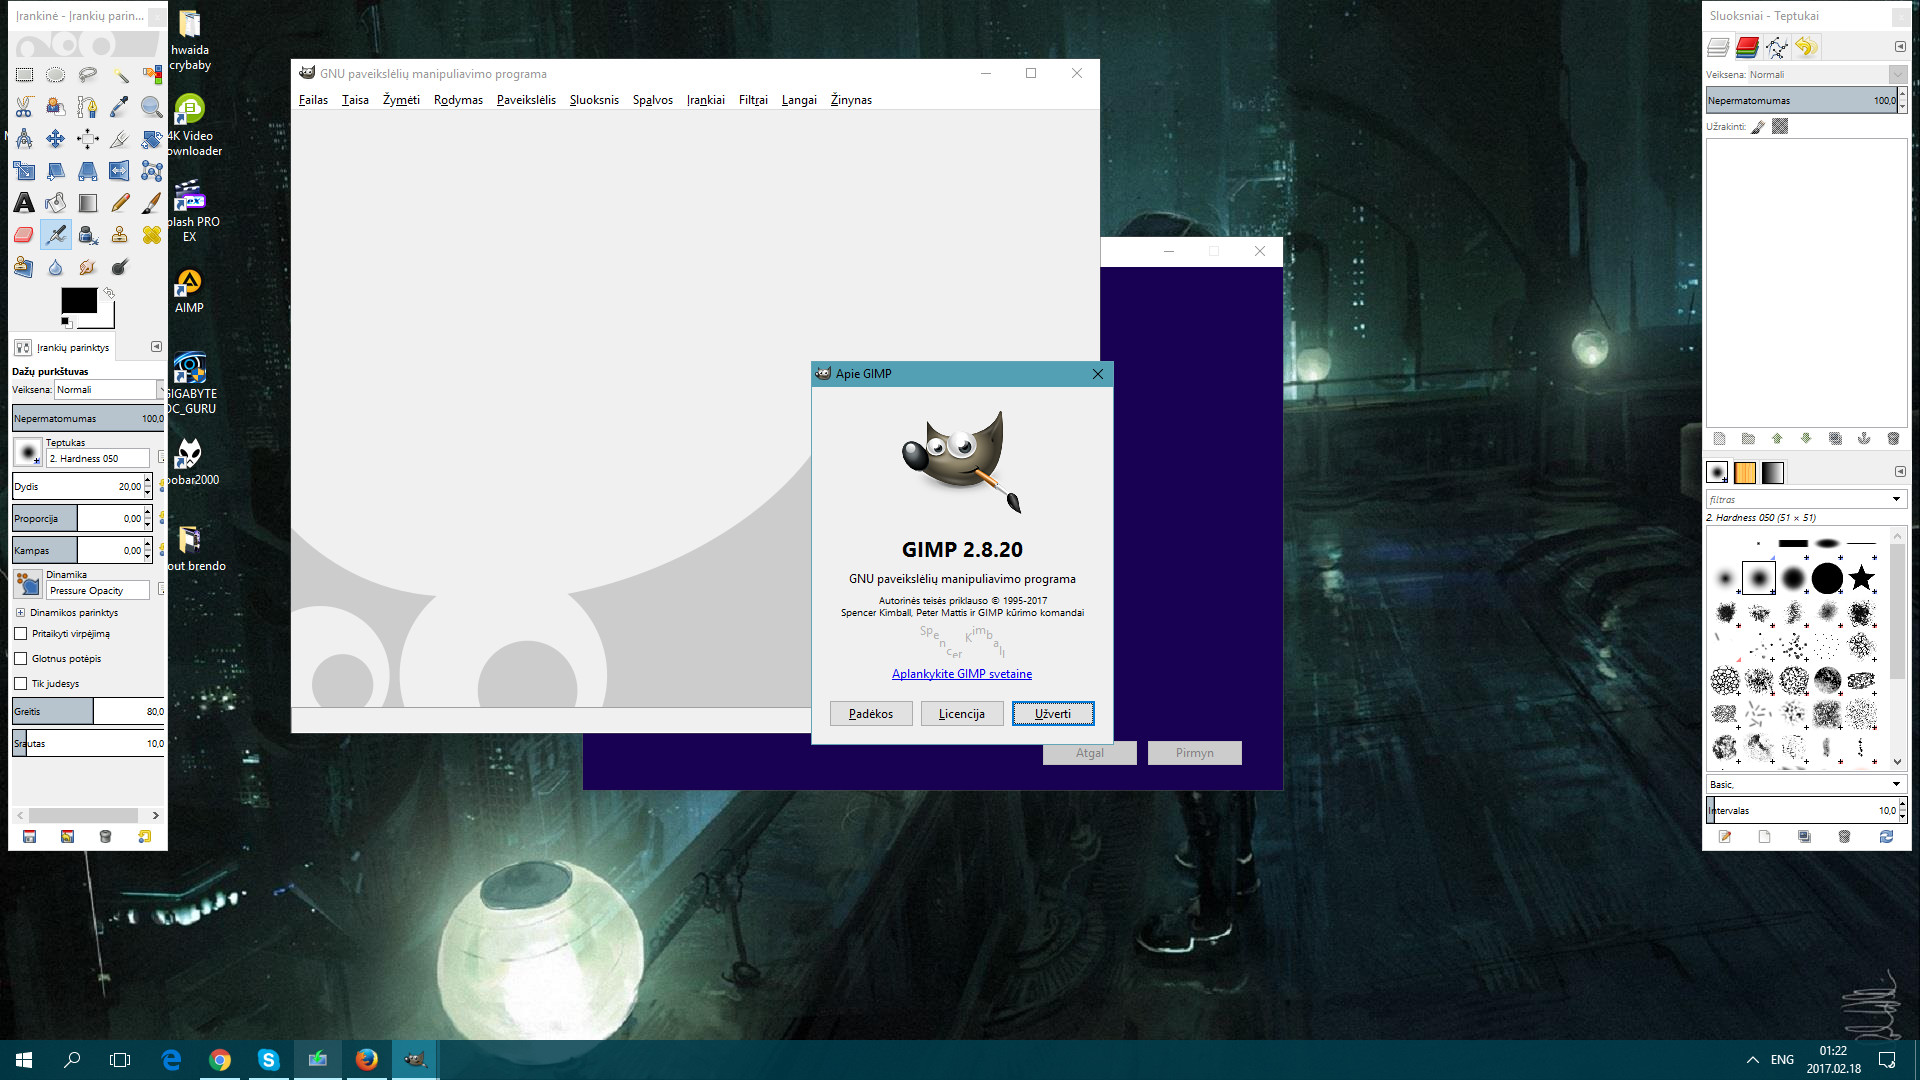Select the star brush thumbnail

1861,577
